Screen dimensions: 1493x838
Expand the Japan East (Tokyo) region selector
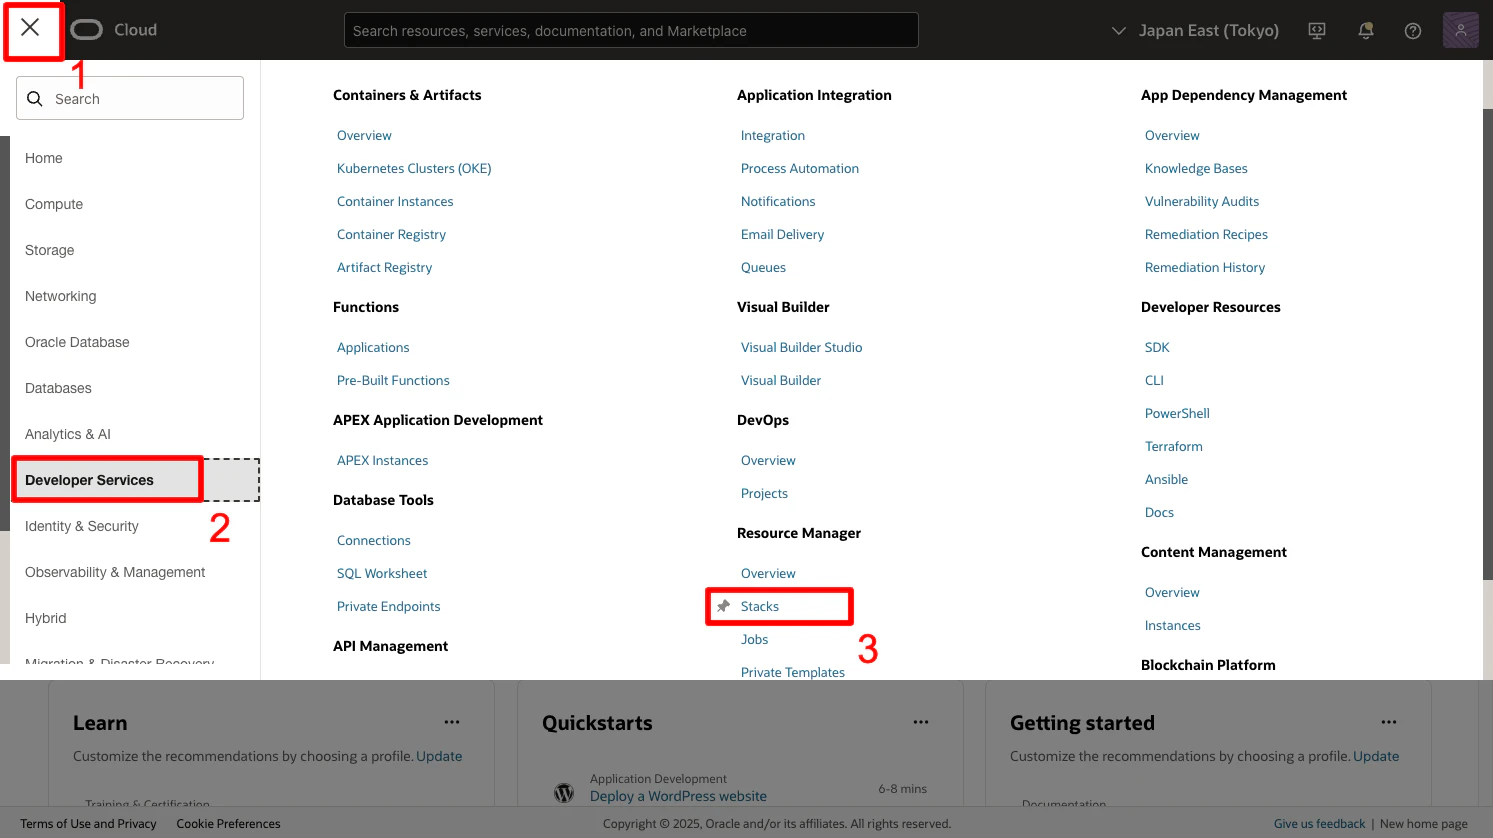click(x=1196, y=31)
